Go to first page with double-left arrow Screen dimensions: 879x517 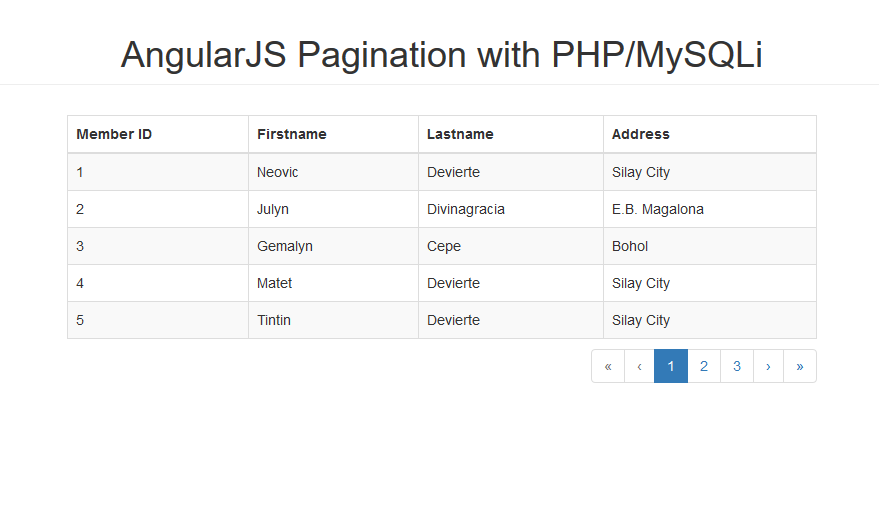click(x=608, y=366)
